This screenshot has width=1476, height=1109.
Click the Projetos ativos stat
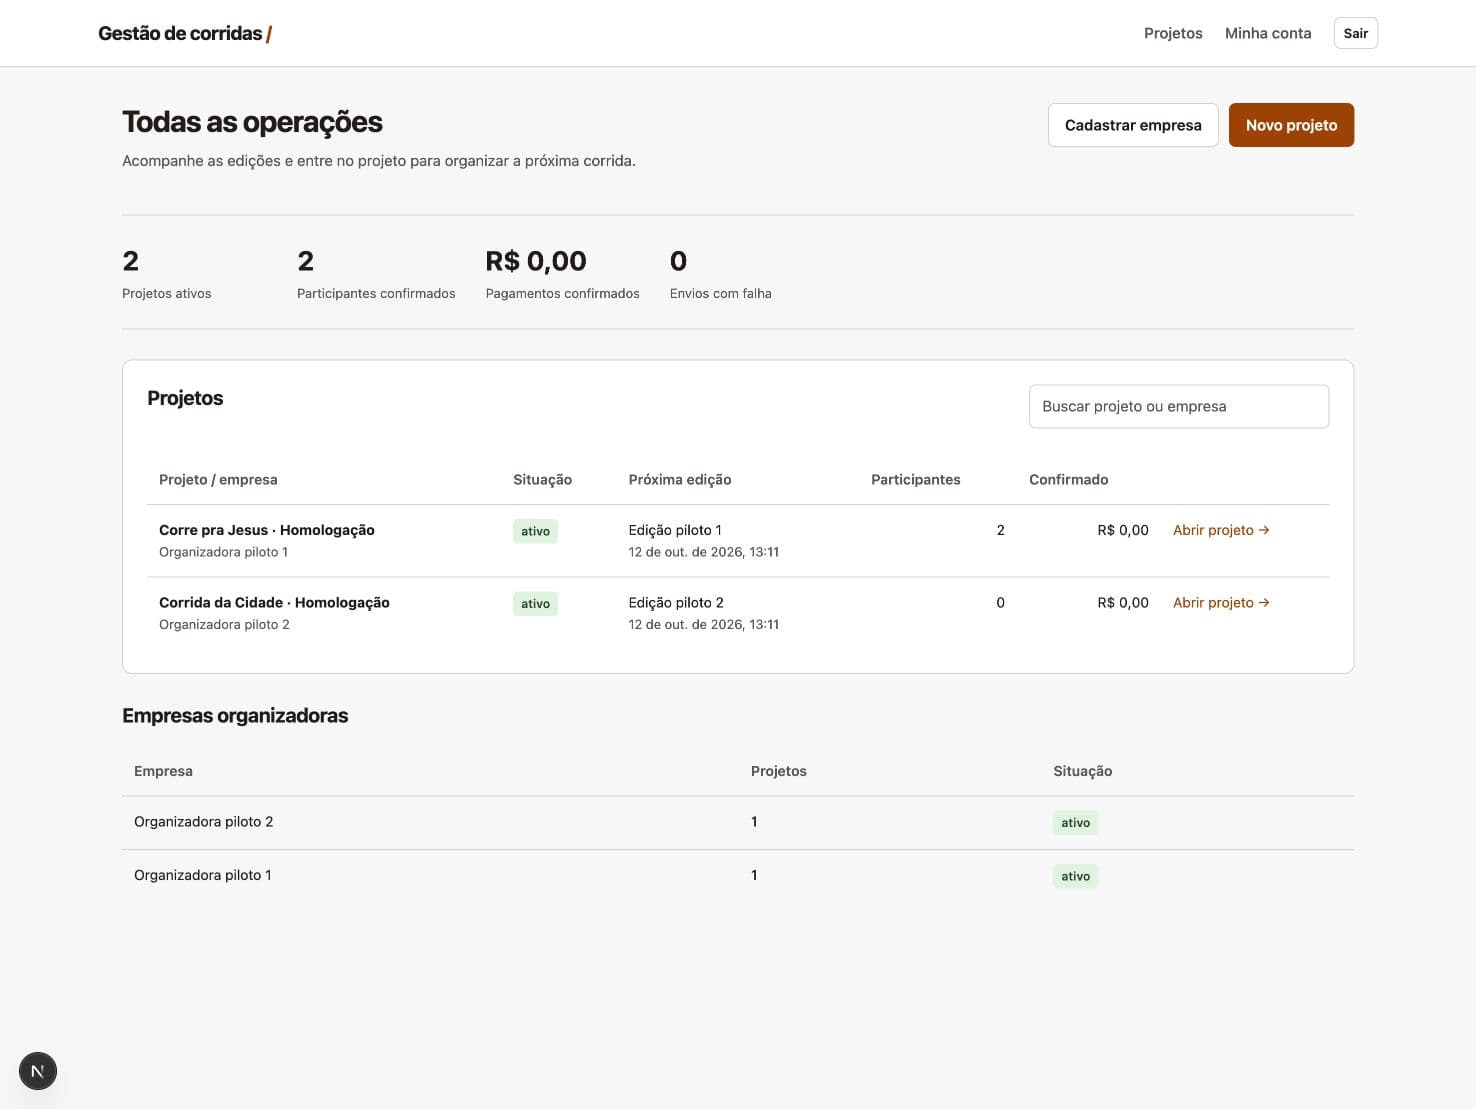click(x=166, y=273)
